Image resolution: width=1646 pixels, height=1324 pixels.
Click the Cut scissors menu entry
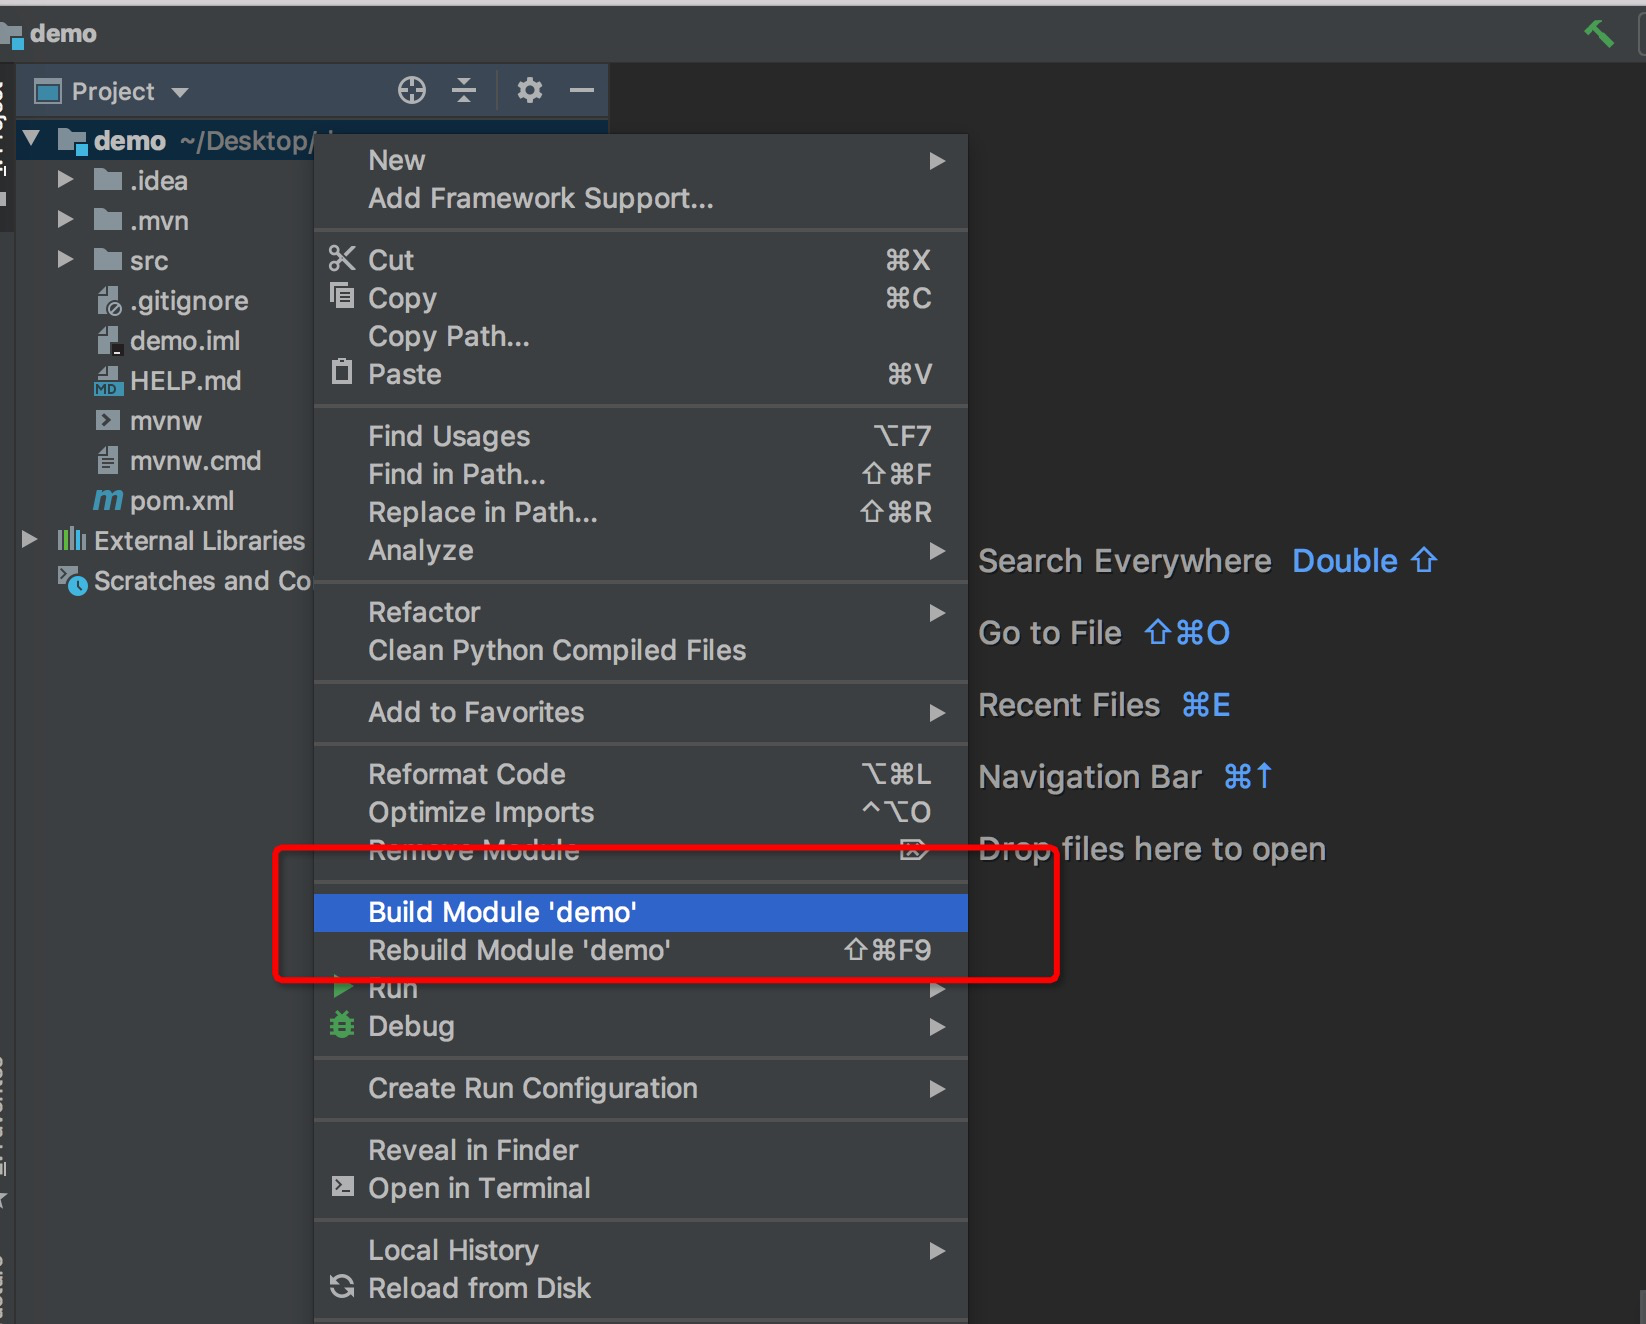coord(390,260)
